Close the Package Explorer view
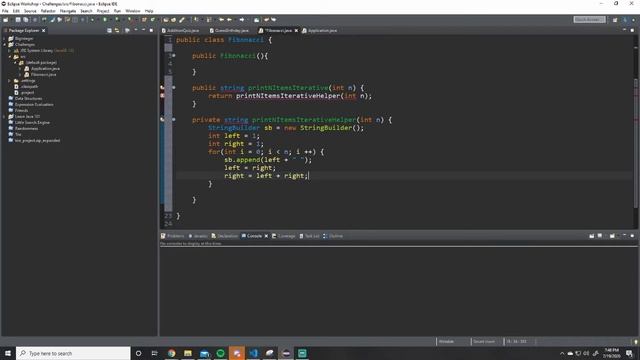The width and height of the screenshot is (640, 360). [x=43, y=31]
